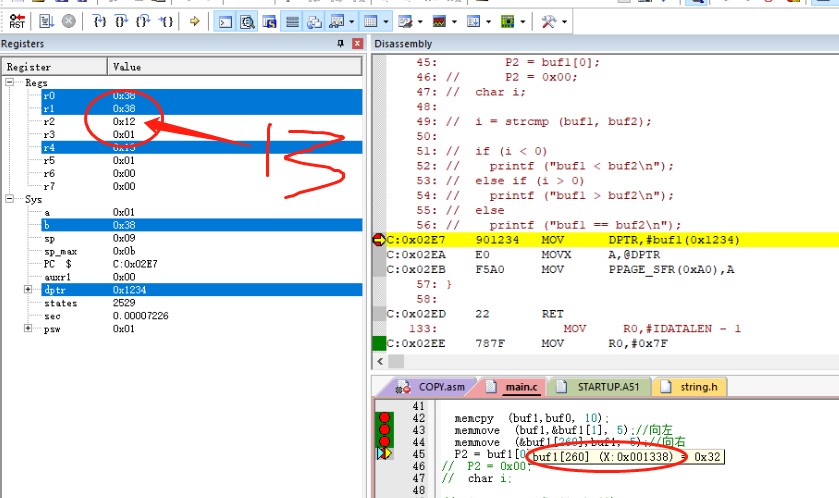The height and width of the screenshot is (498, 839).
Task: Click the Register column header
Action: tap(54, 67)
